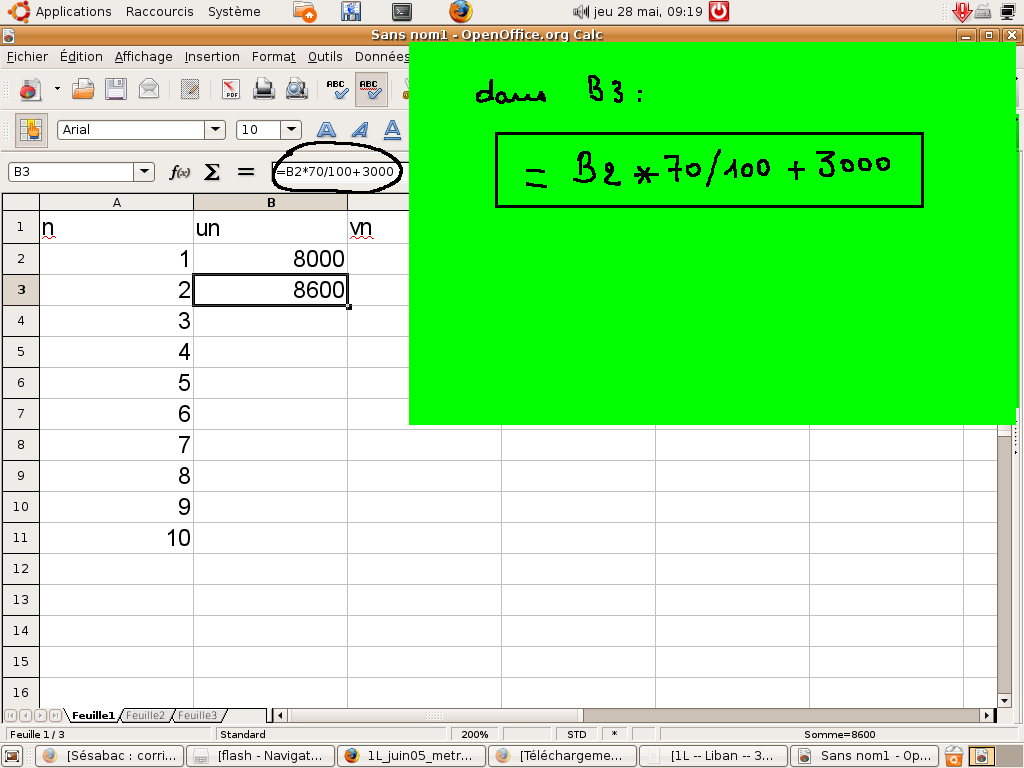
Task: Click the Send document as e-mail icon
Action: [x=149, y=90]
